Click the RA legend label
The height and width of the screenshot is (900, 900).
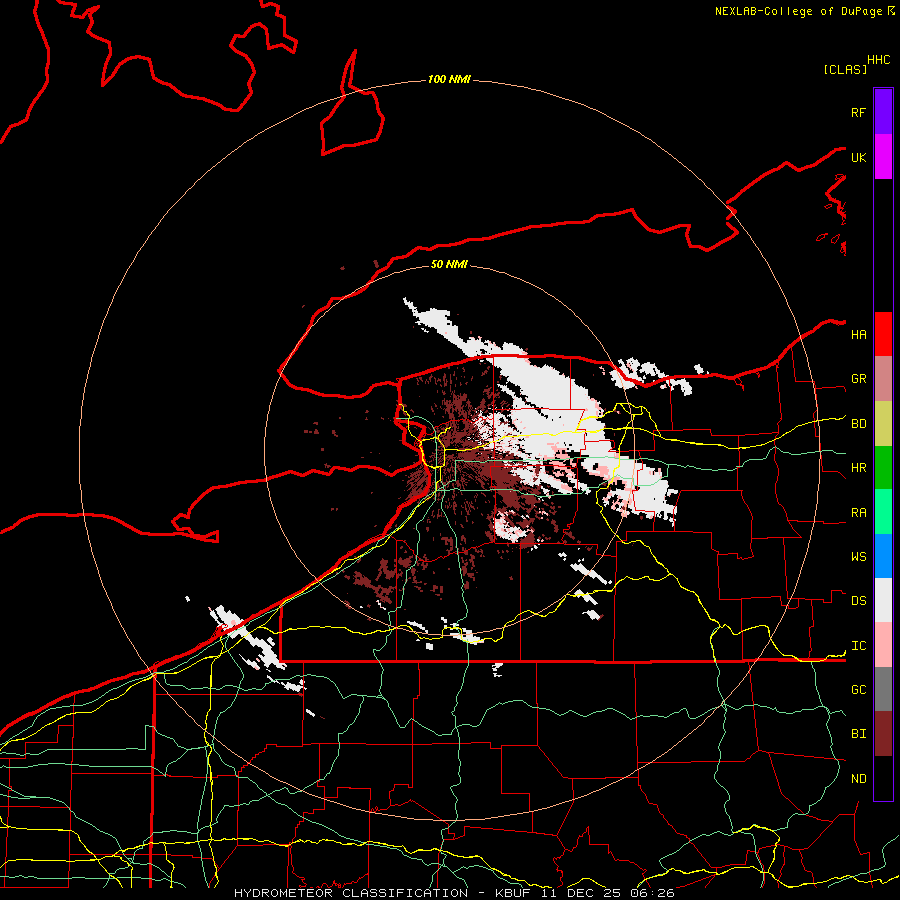858,513
